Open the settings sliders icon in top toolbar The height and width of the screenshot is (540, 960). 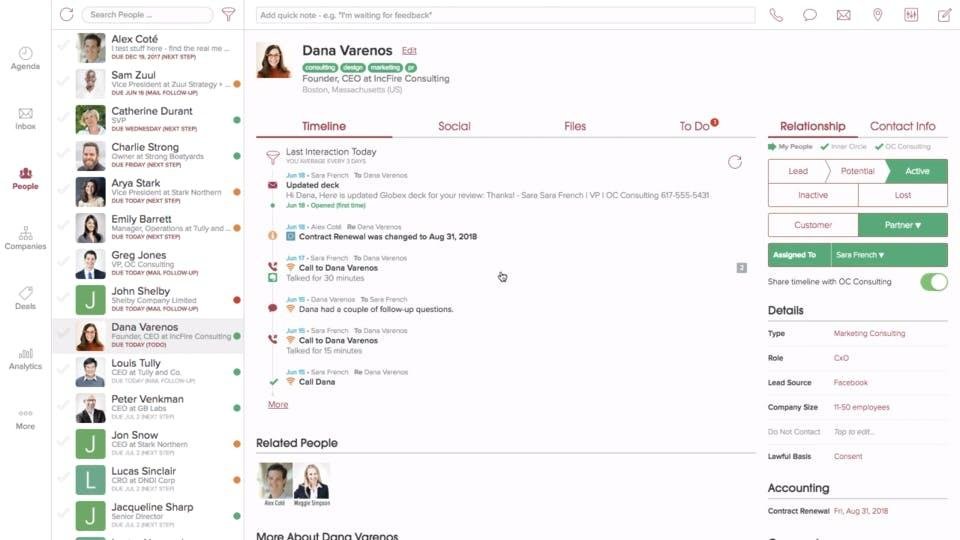(911, 15)
